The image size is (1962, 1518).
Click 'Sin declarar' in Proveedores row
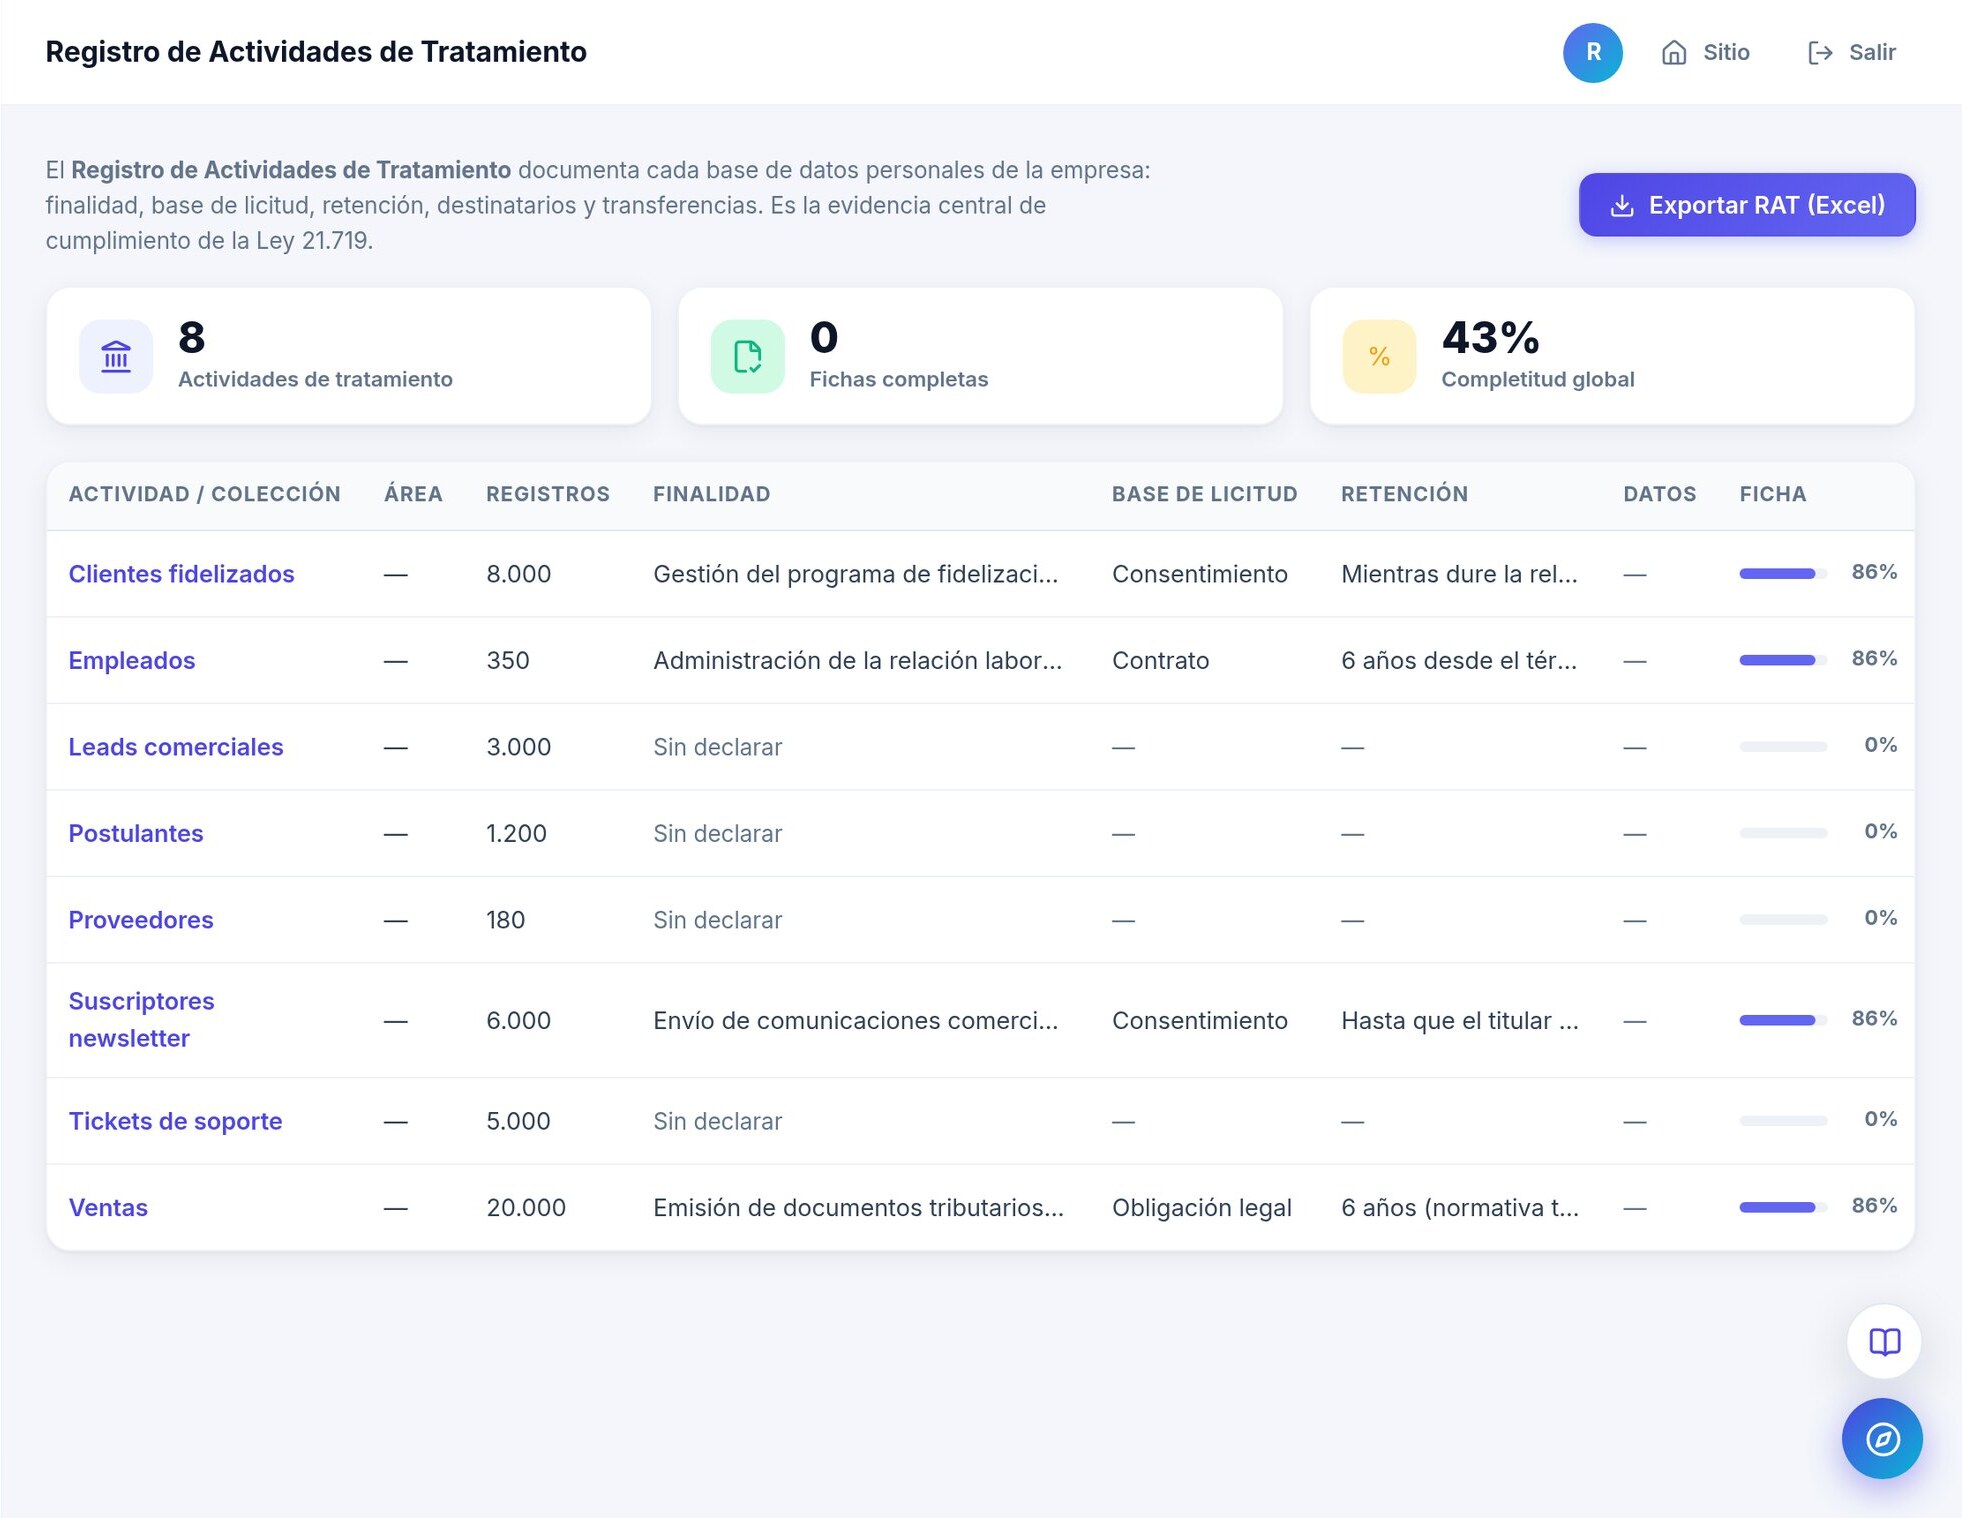coord(717,920)
